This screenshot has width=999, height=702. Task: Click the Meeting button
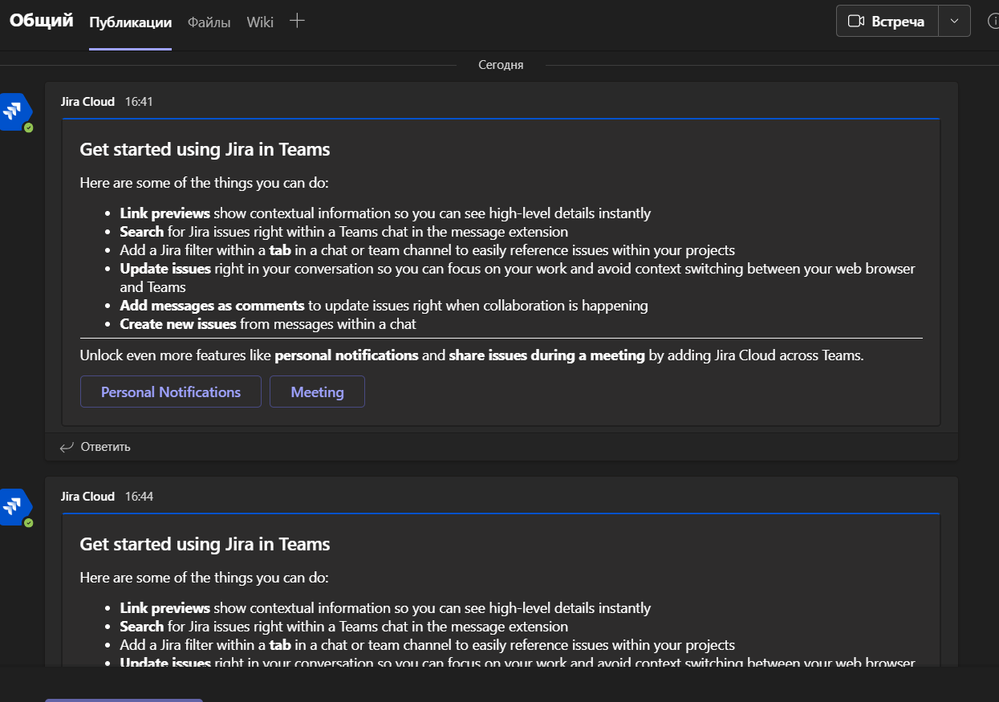(317, 392)
